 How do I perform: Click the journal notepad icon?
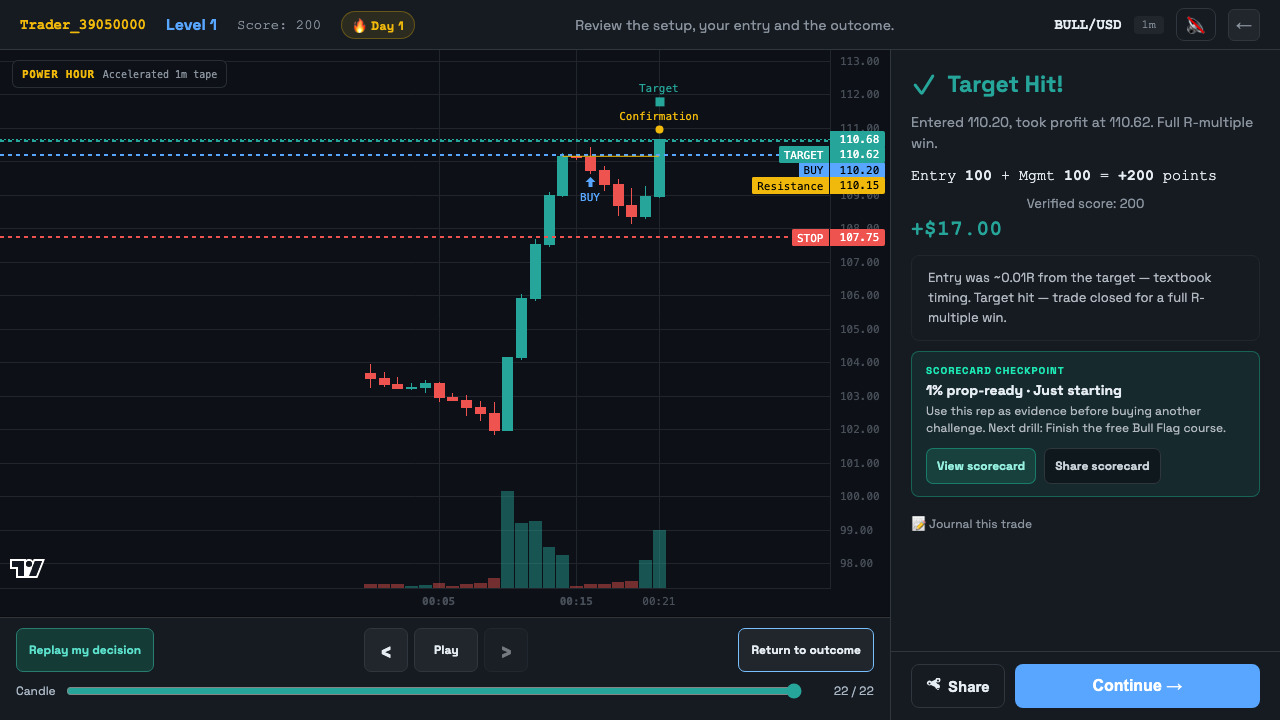click(x=918, y=524)
